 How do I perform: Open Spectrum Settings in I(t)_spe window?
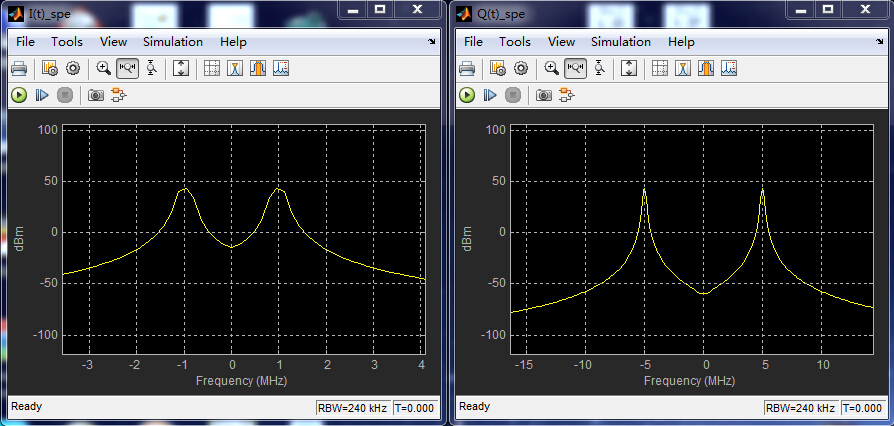50,68
